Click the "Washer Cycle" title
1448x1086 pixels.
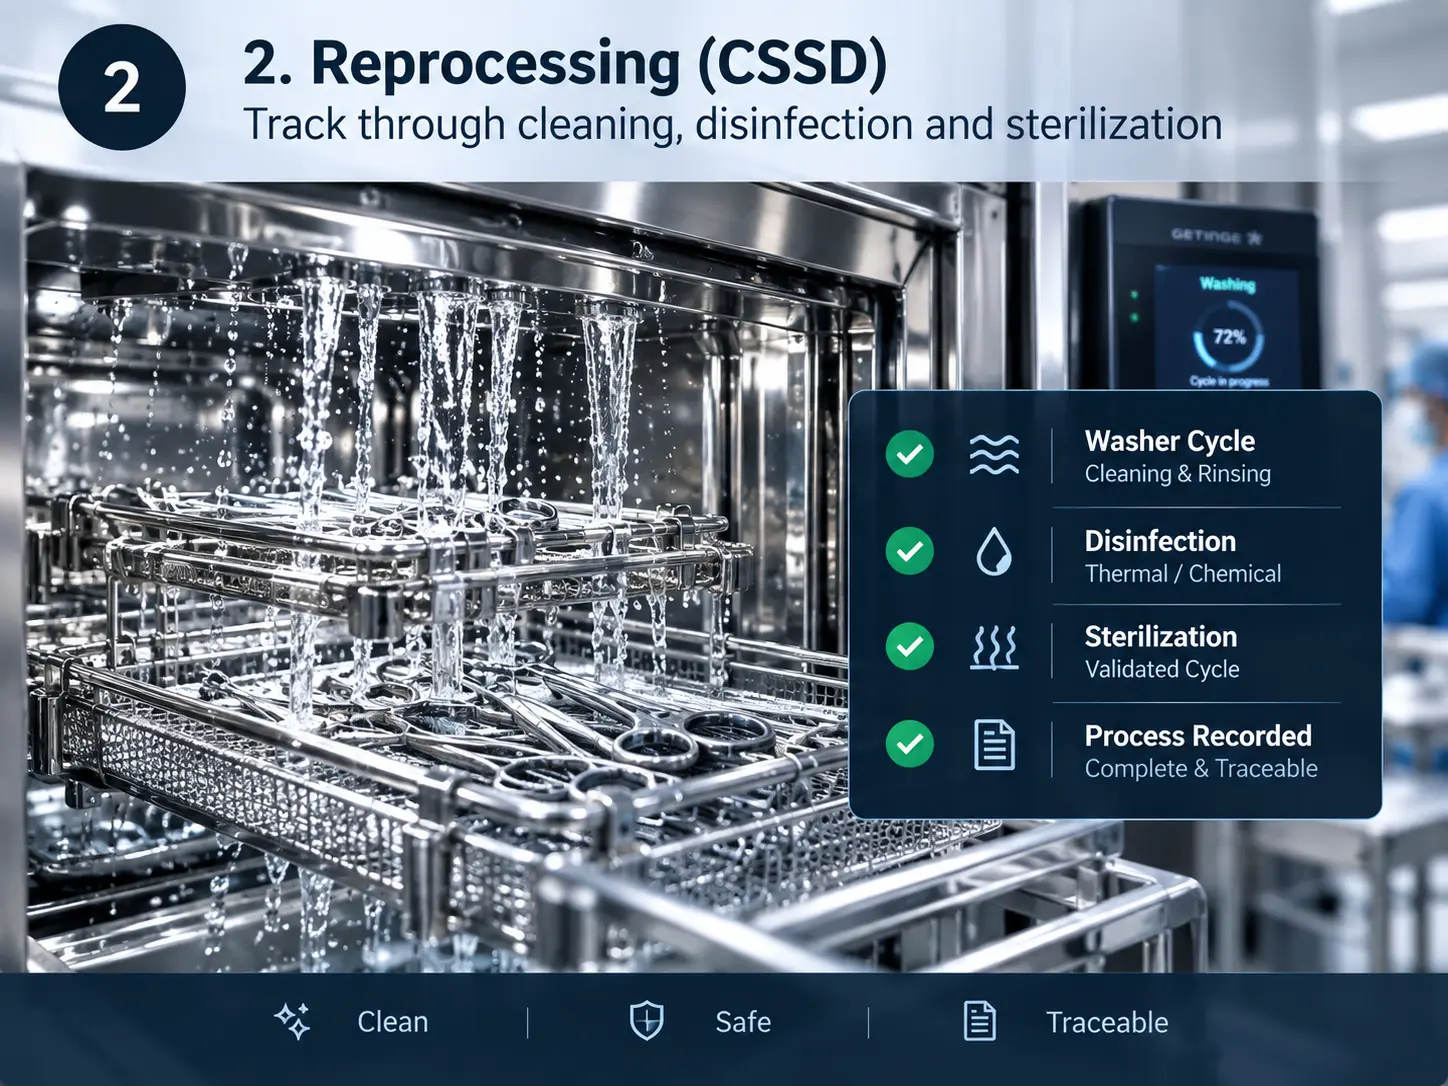click(x=1170, y=441)
